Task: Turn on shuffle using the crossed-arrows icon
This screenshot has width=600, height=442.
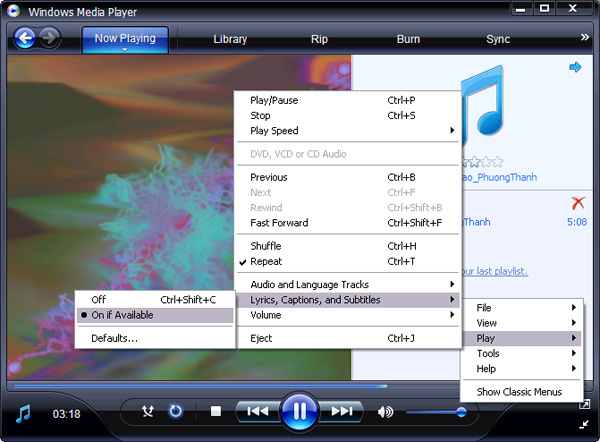Action: pyautogui.click(x=148, y=411)
